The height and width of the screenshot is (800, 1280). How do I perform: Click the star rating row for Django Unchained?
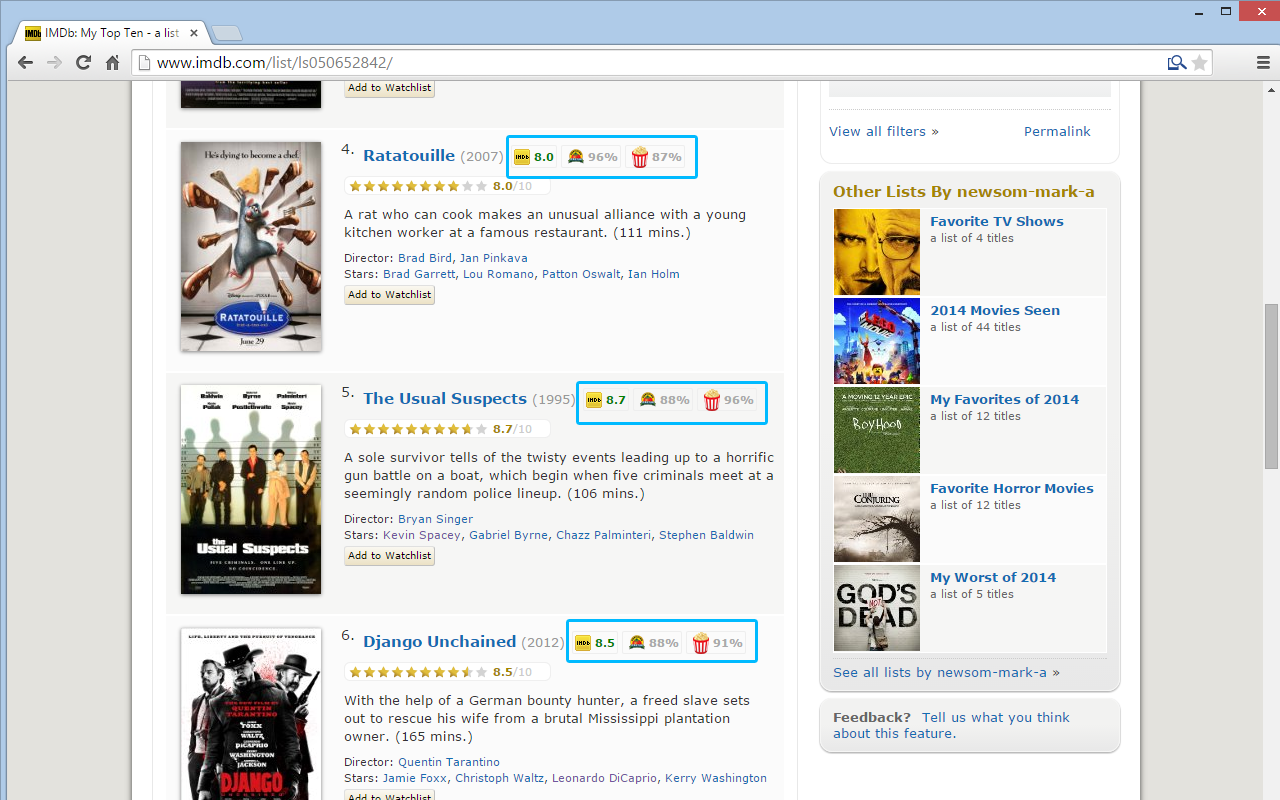pos(446,672)
